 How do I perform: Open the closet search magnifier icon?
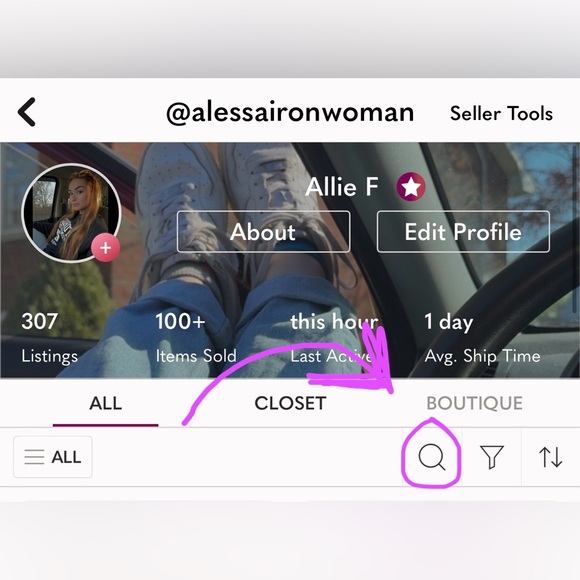click(x=432, y=457)
